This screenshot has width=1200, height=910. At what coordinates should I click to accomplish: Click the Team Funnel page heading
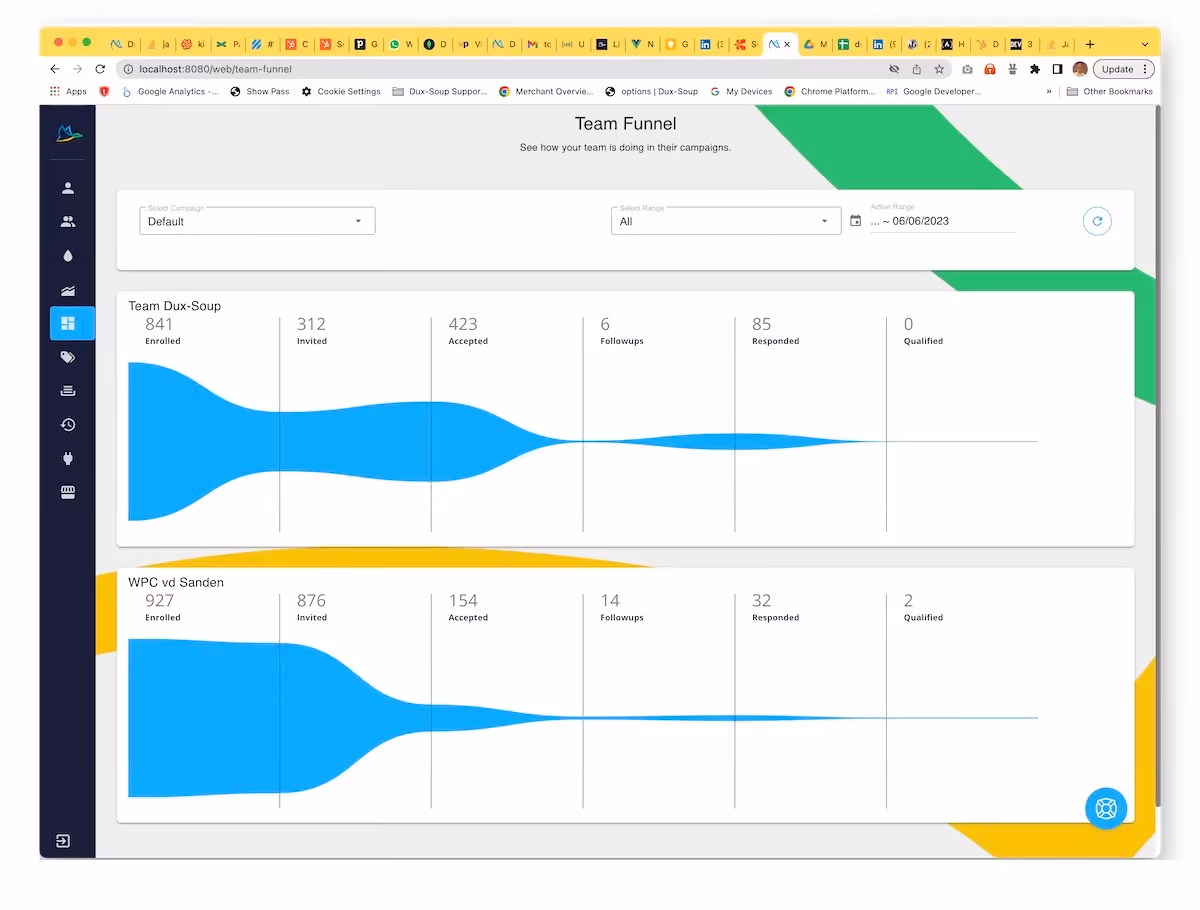point(626,124)
